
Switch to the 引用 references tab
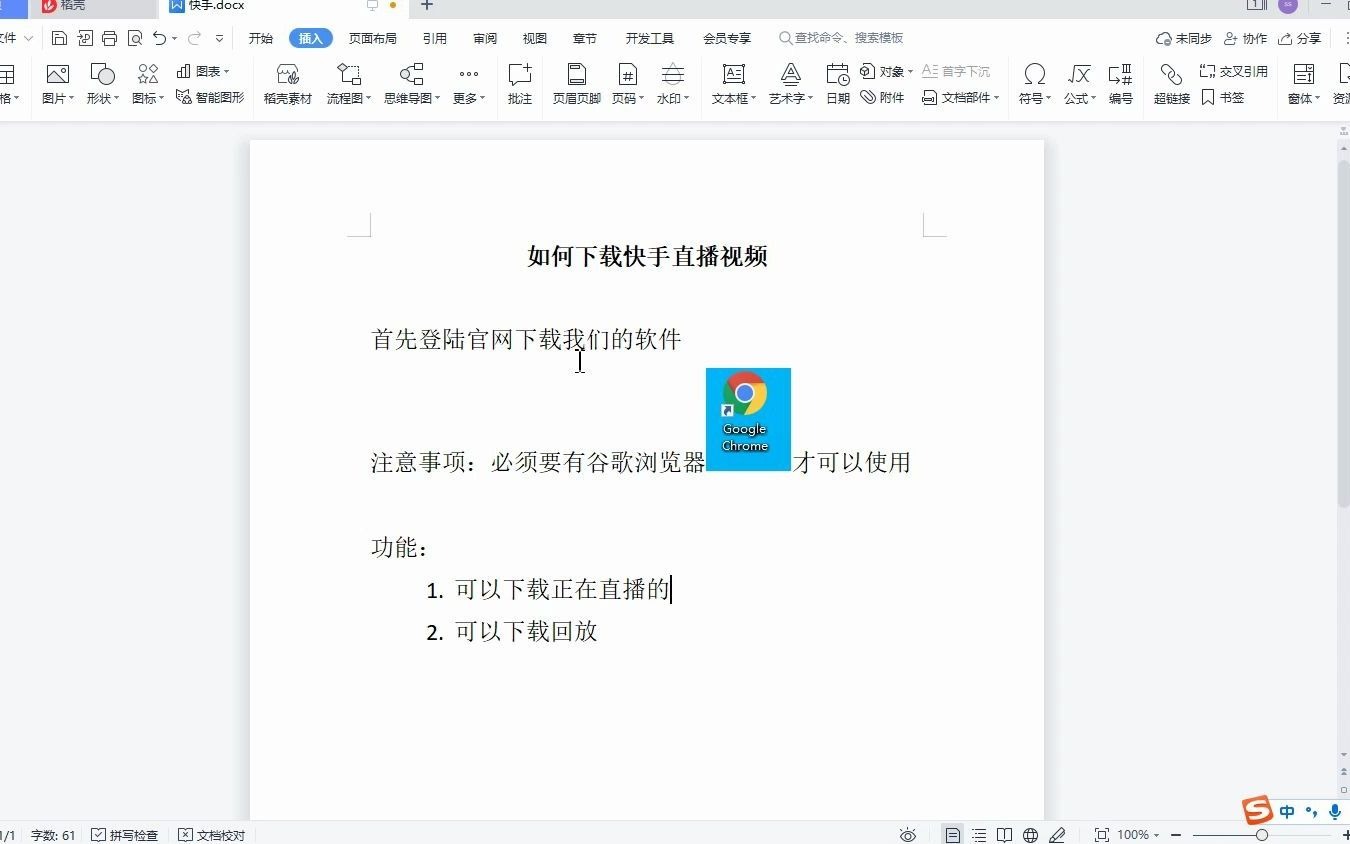tap(435, 38)
